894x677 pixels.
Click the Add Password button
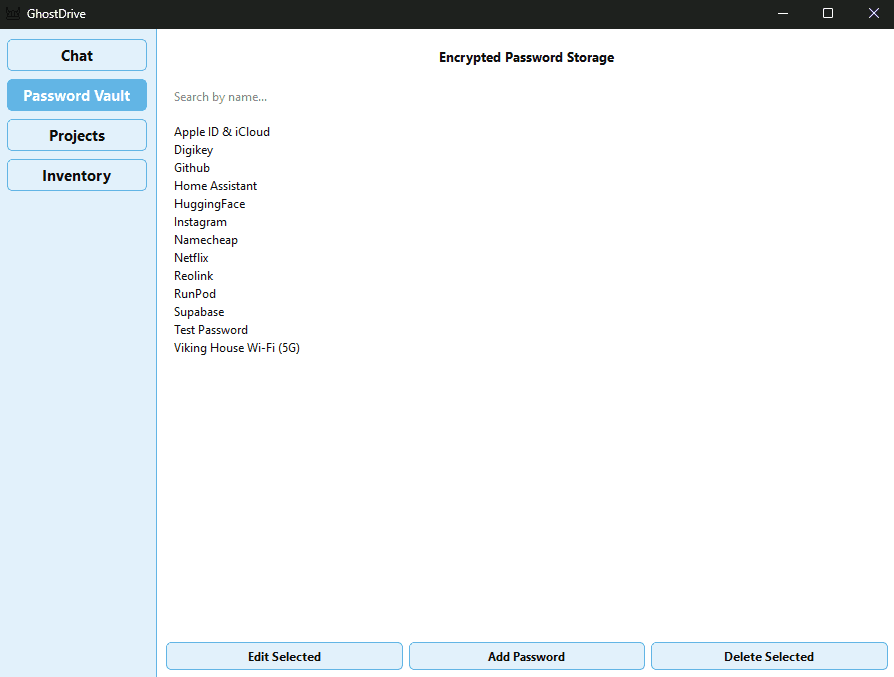tap(526, 656)
